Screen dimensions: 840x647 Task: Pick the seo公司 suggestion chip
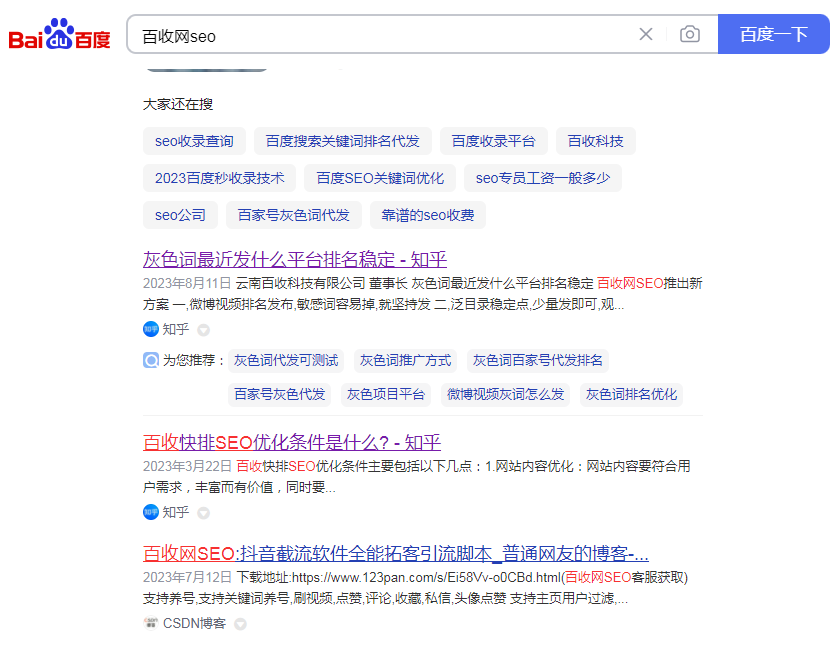(x=180, y=215)
